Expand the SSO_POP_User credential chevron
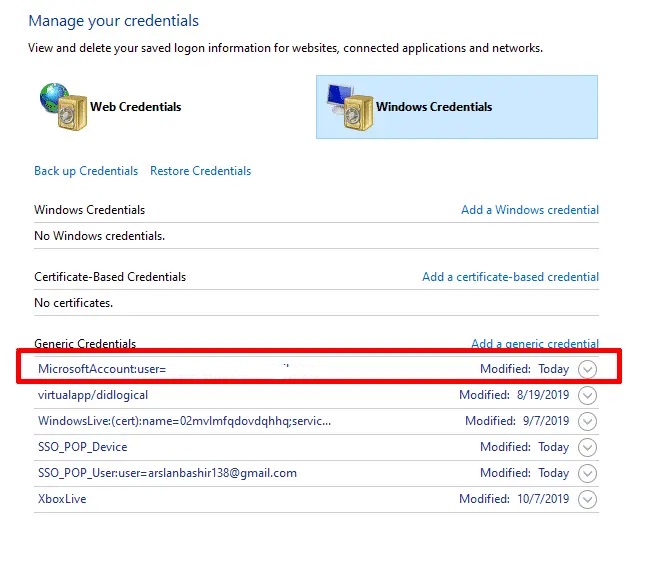Screen dimensions: 671x567 tap(588, 473)
